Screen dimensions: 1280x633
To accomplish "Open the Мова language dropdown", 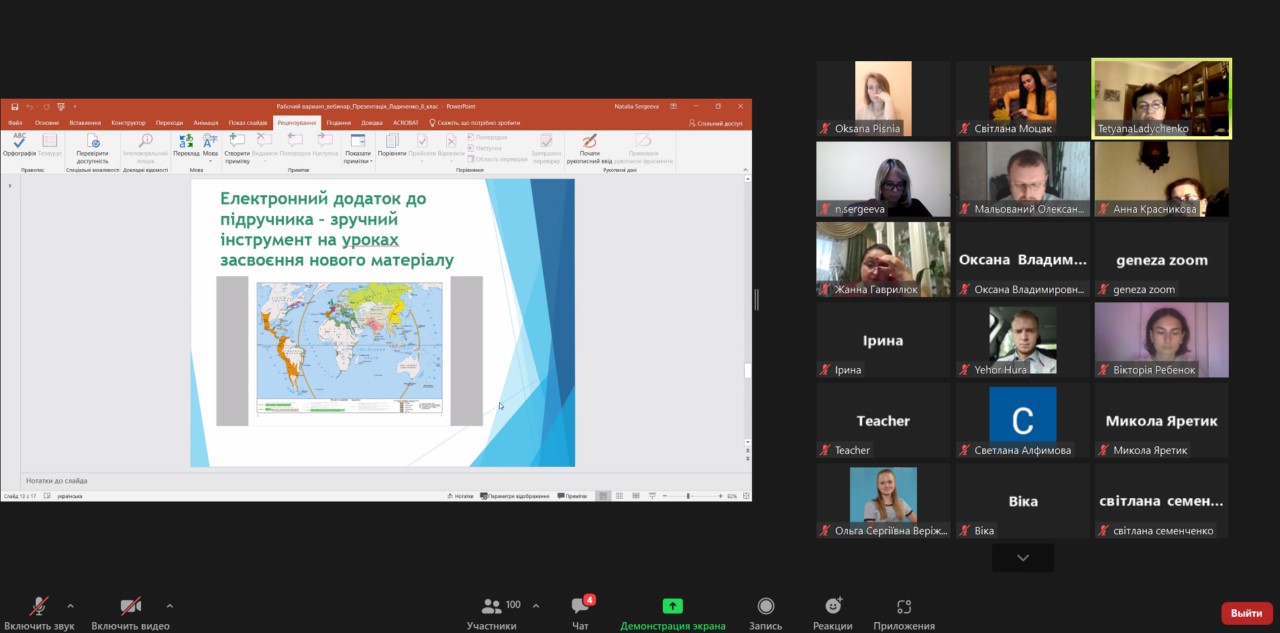I will pos(210,147).
